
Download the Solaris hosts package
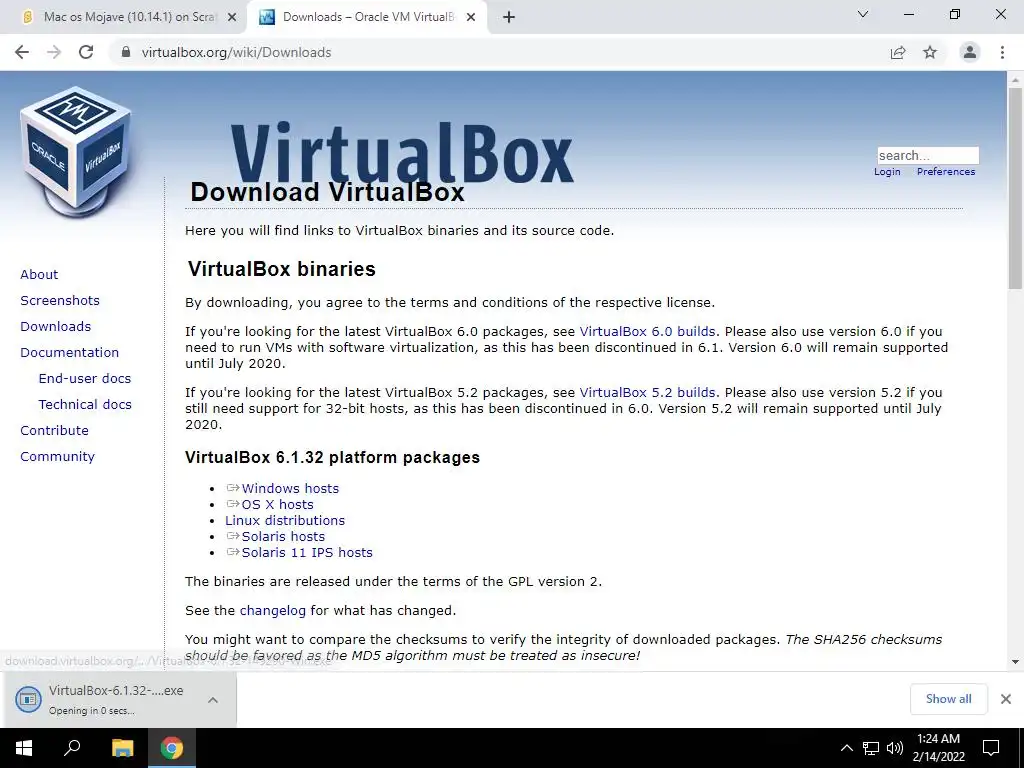pos(283,537)
